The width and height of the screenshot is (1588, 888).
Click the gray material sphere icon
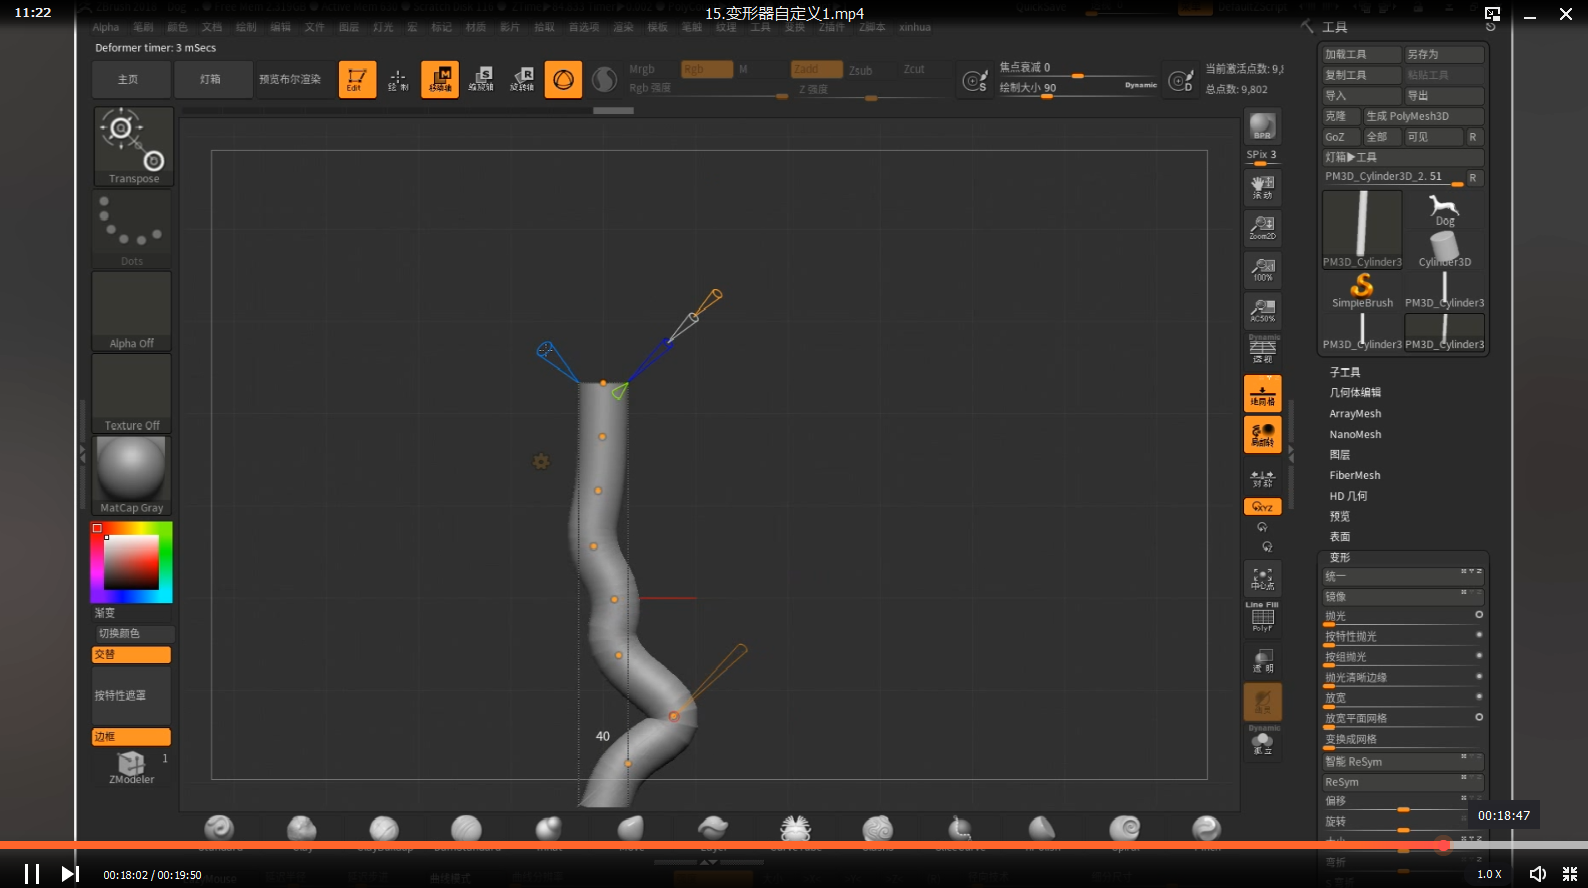[604, 79]
